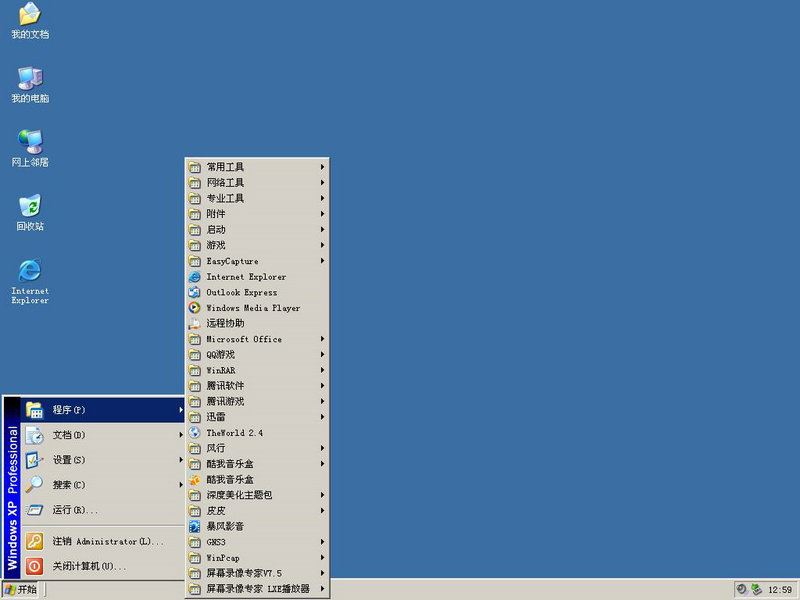Open the 屏幕录像专家V7.5 menu entry
Viewport: 800px width, 600px height.
(257, 573)
